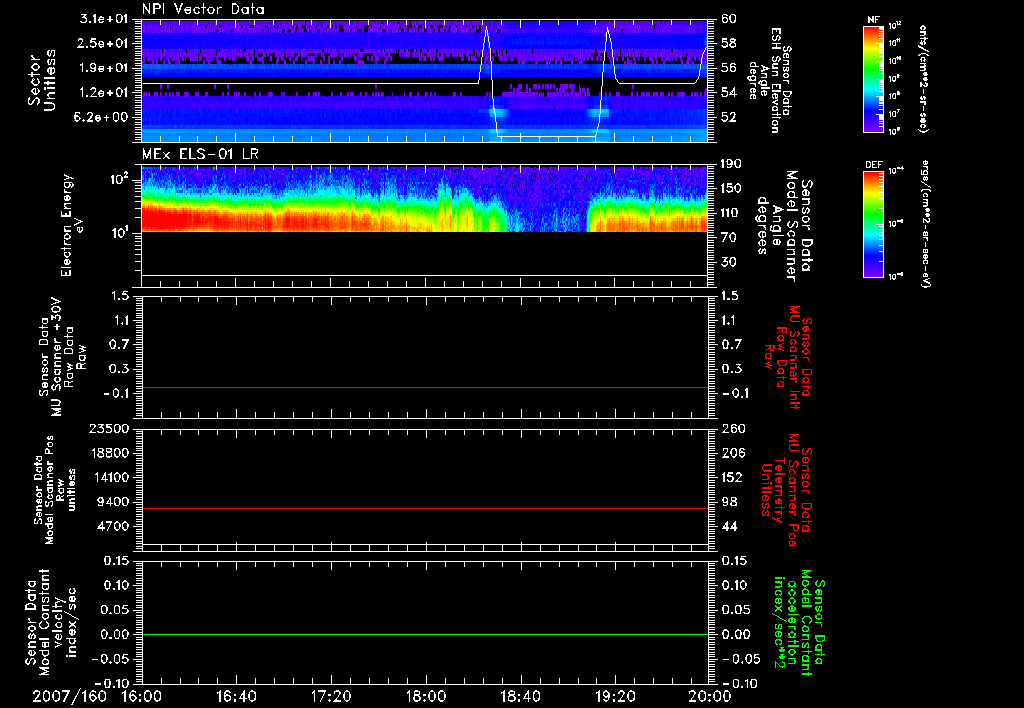The image size is (1024, 708).
Task: Click the 16:40 time axis label
Action: point(236,696)
